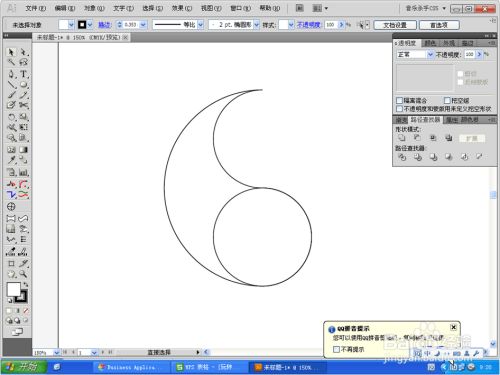Select the Rotate tool
The height and width of the screenshot is (375, 500).
[11, 117]
